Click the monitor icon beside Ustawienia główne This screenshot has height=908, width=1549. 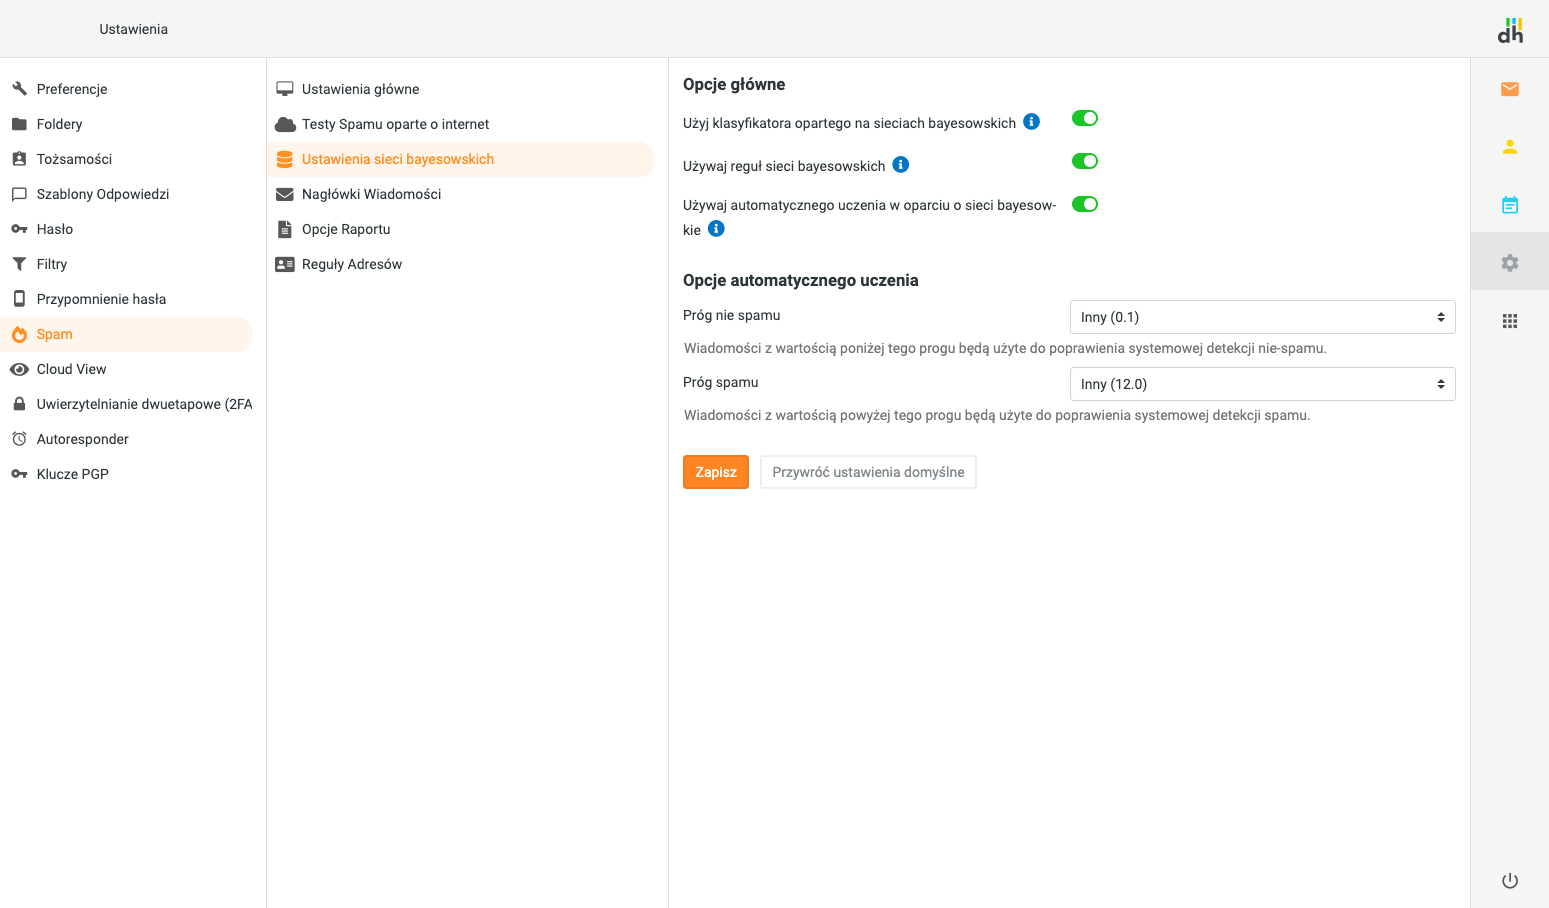[x=285, y=89]
